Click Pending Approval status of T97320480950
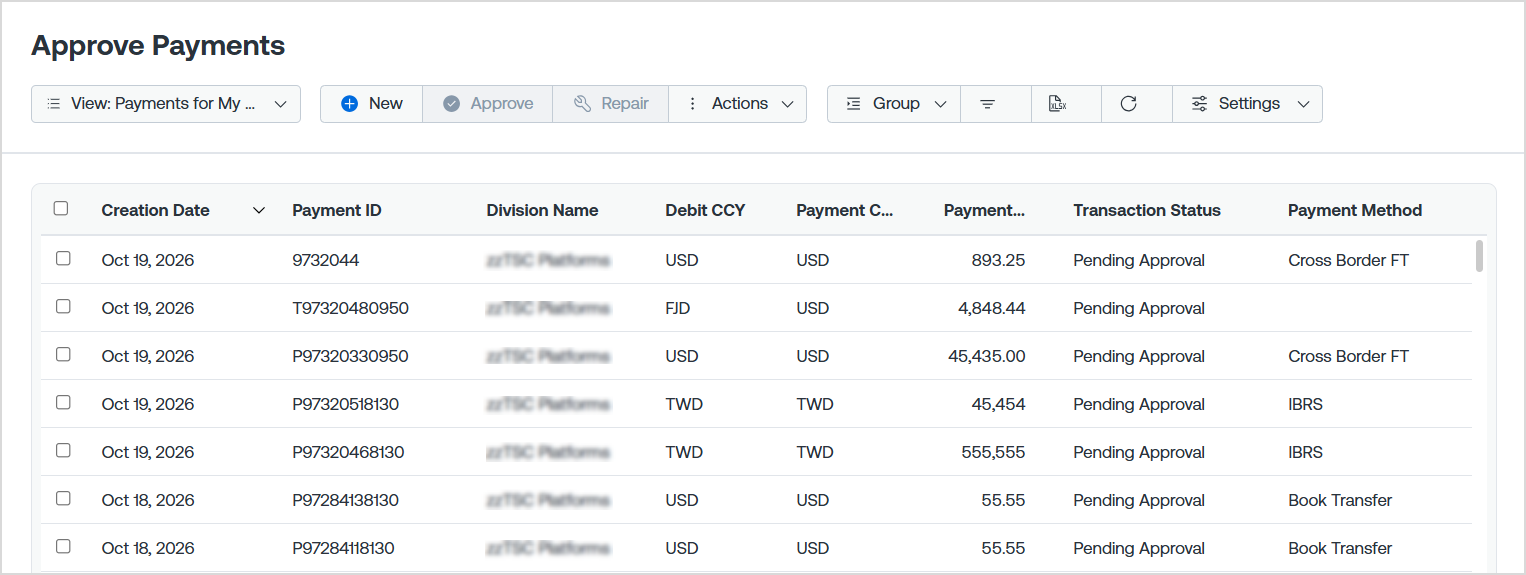 pos(1139,309)
